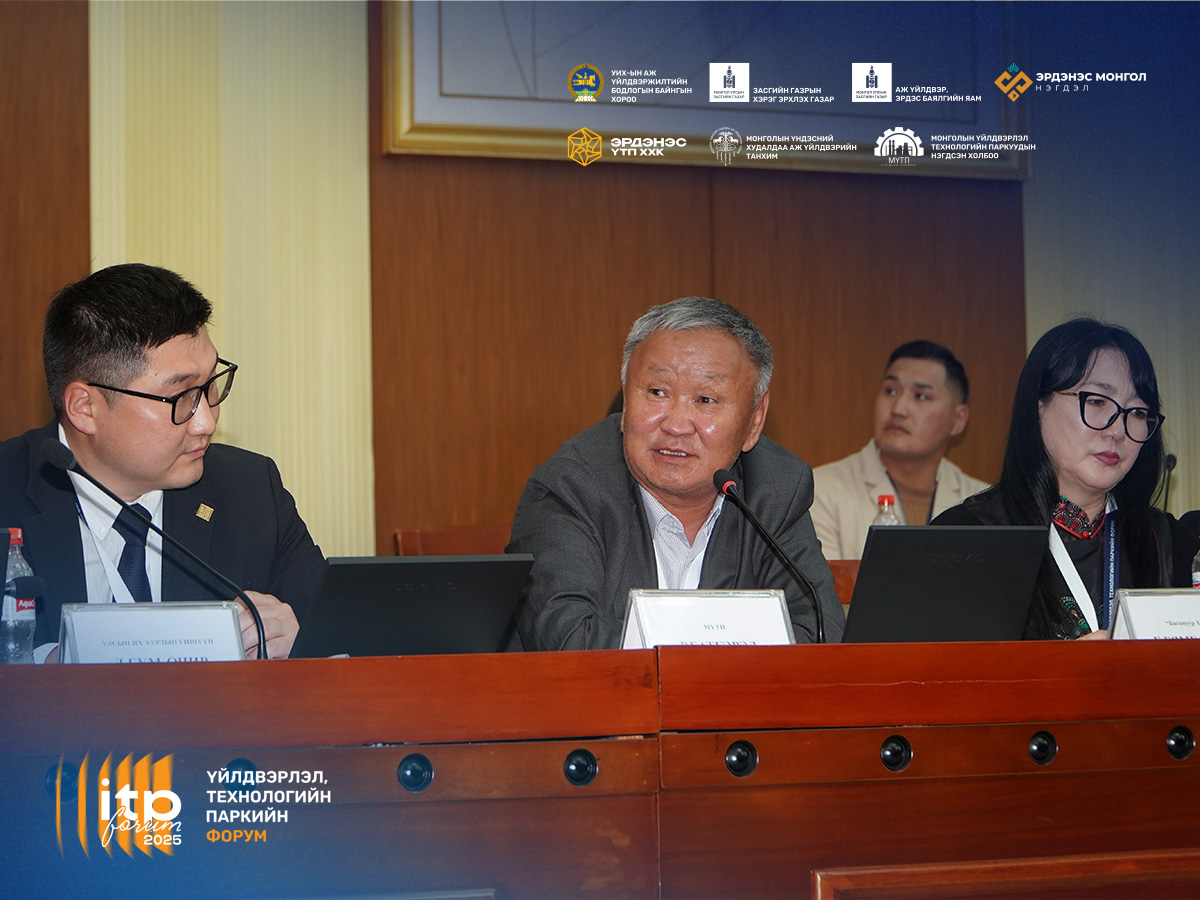1200x900 pixels.
Task: Select the МҮТП gear factory logo
Action: pos(899,146)
